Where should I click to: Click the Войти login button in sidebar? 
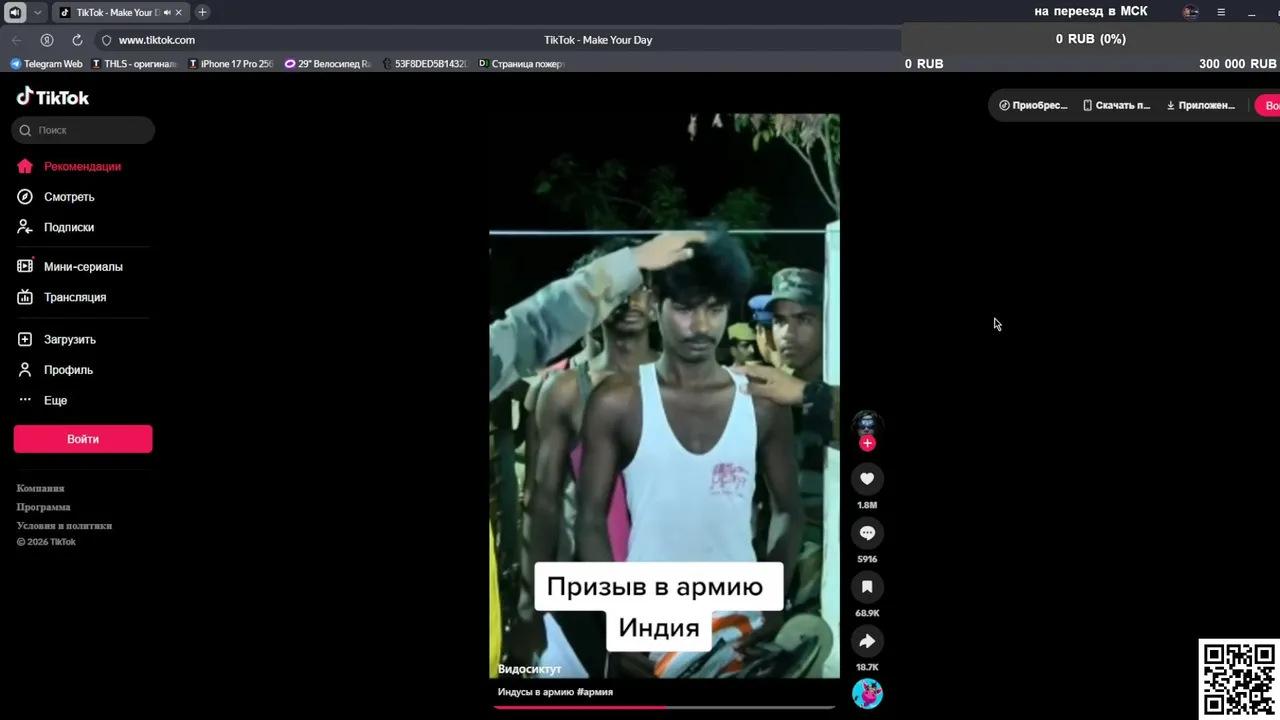point(83,439)
